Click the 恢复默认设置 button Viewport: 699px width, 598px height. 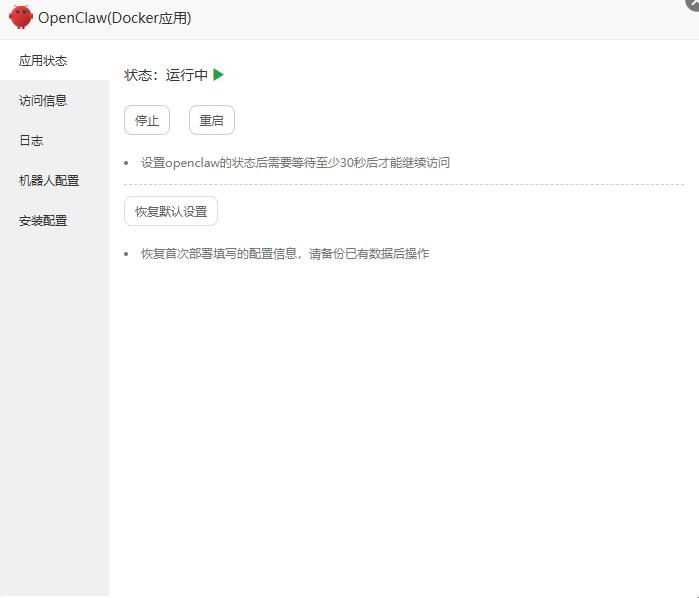coord(170,211)
